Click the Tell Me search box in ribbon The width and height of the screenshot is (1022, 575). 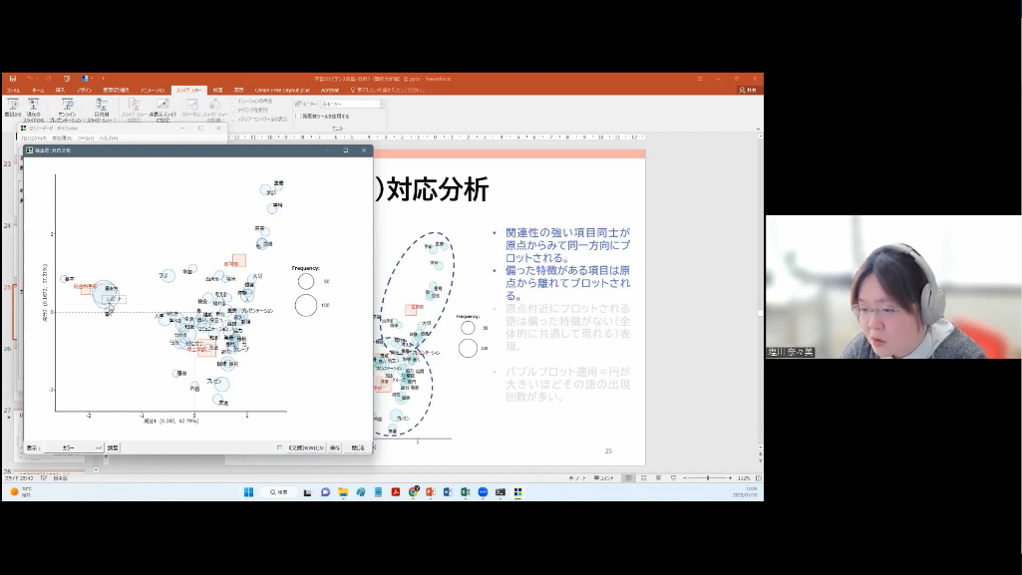click(388, 90)
